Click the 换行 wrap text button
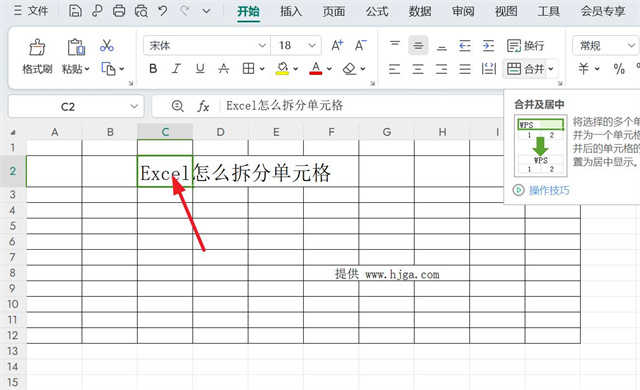Screen dimensions: 640x390 (x=525, y=45)
